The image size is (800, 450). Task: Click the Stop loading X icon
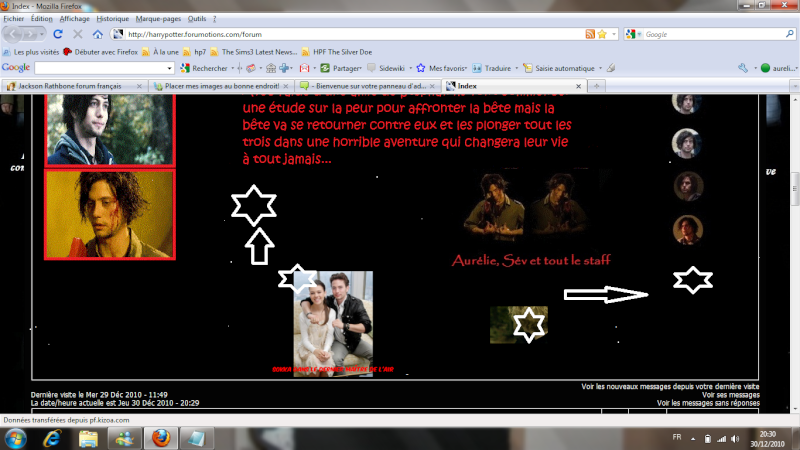(x=78, y=34)
